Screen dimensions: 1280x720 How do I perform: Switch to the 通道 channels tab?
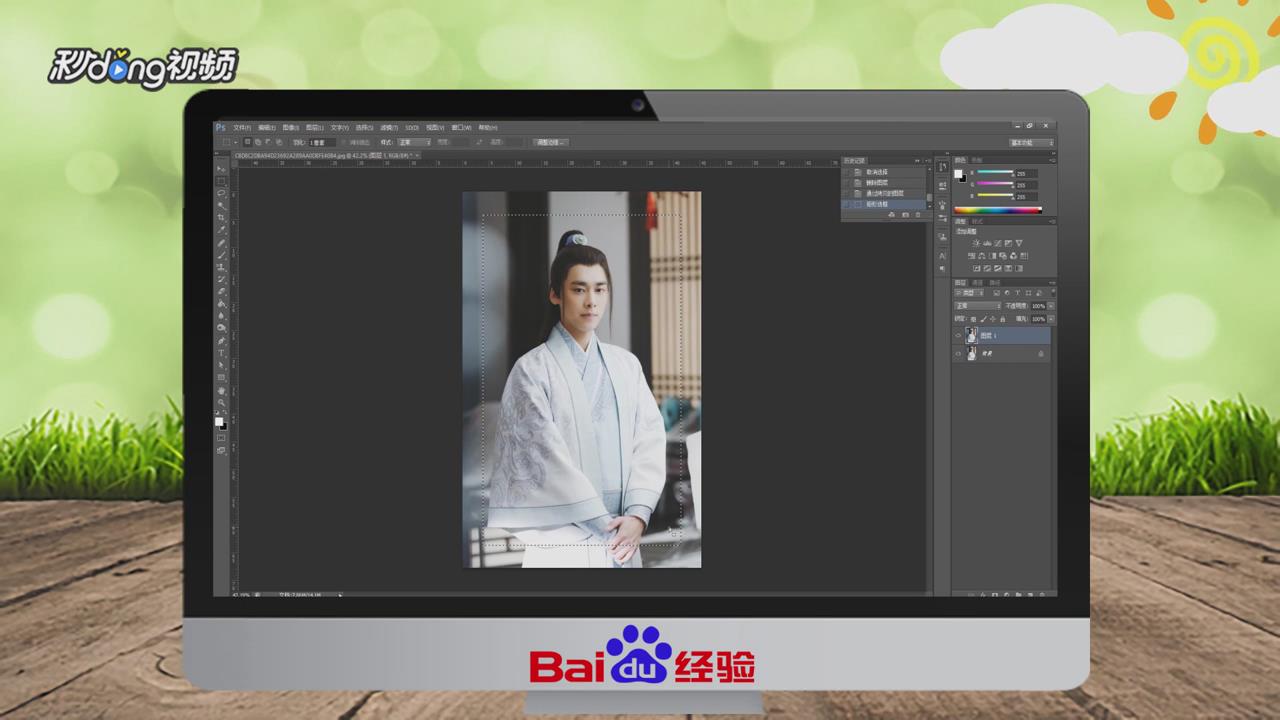tap(977, 282)
